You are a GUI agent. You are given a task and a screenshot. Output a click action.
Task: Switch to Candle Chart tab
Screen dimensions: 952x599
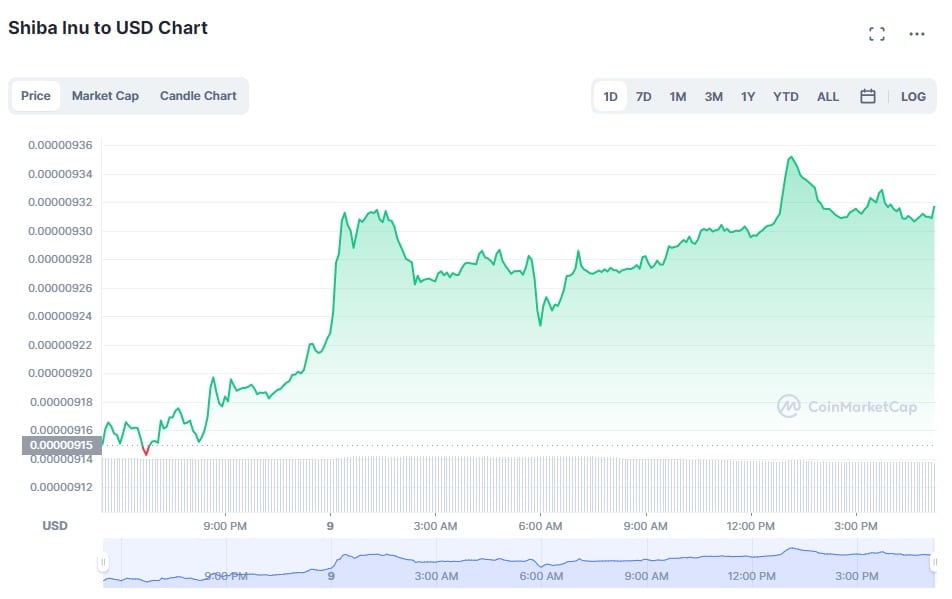[x=198, y=96]
